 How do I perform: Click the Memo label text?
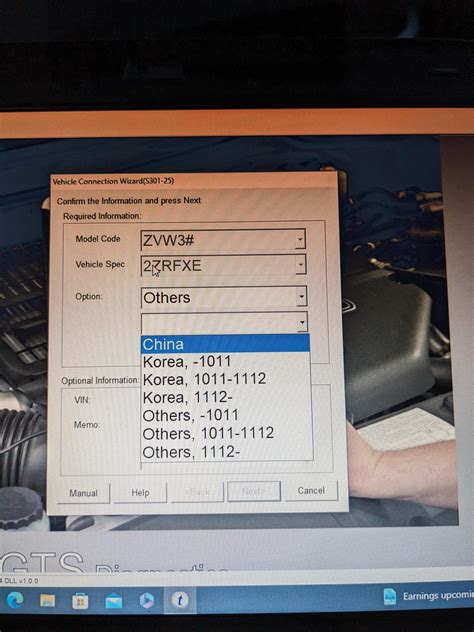click(x=87, y=424)
